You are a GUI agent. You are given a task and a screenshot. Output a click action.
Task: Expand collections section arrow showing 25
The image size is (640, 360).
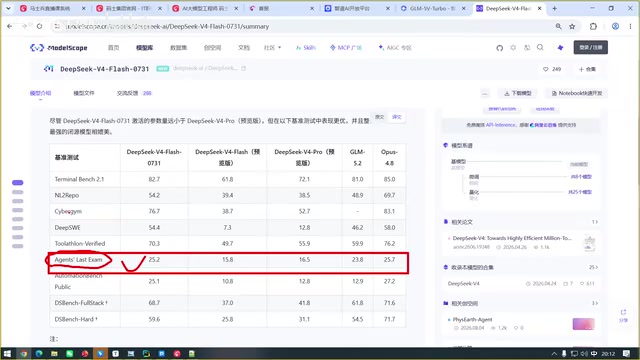[x=593, y=267]
